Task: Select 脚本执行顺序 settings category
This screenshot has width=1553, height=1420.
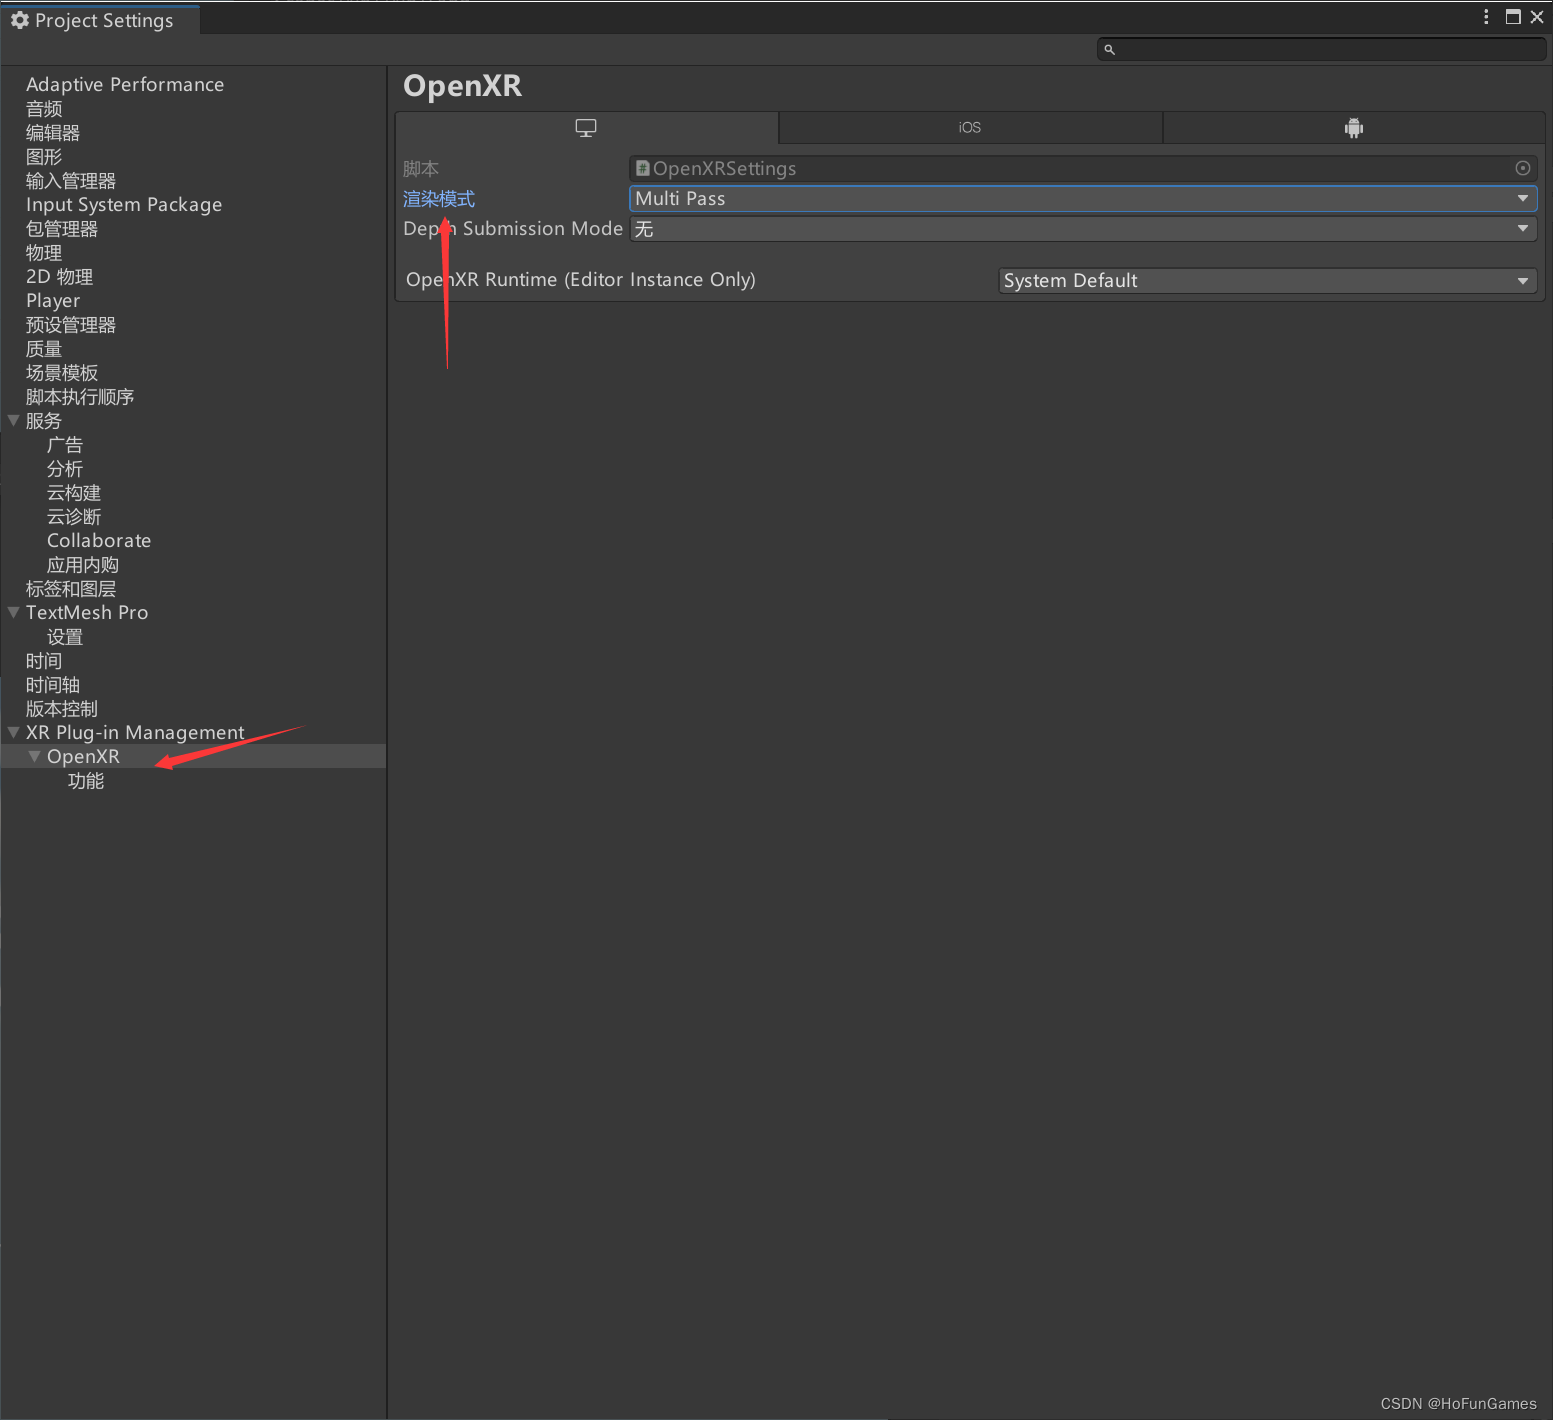Action: (x=80, y=397)
